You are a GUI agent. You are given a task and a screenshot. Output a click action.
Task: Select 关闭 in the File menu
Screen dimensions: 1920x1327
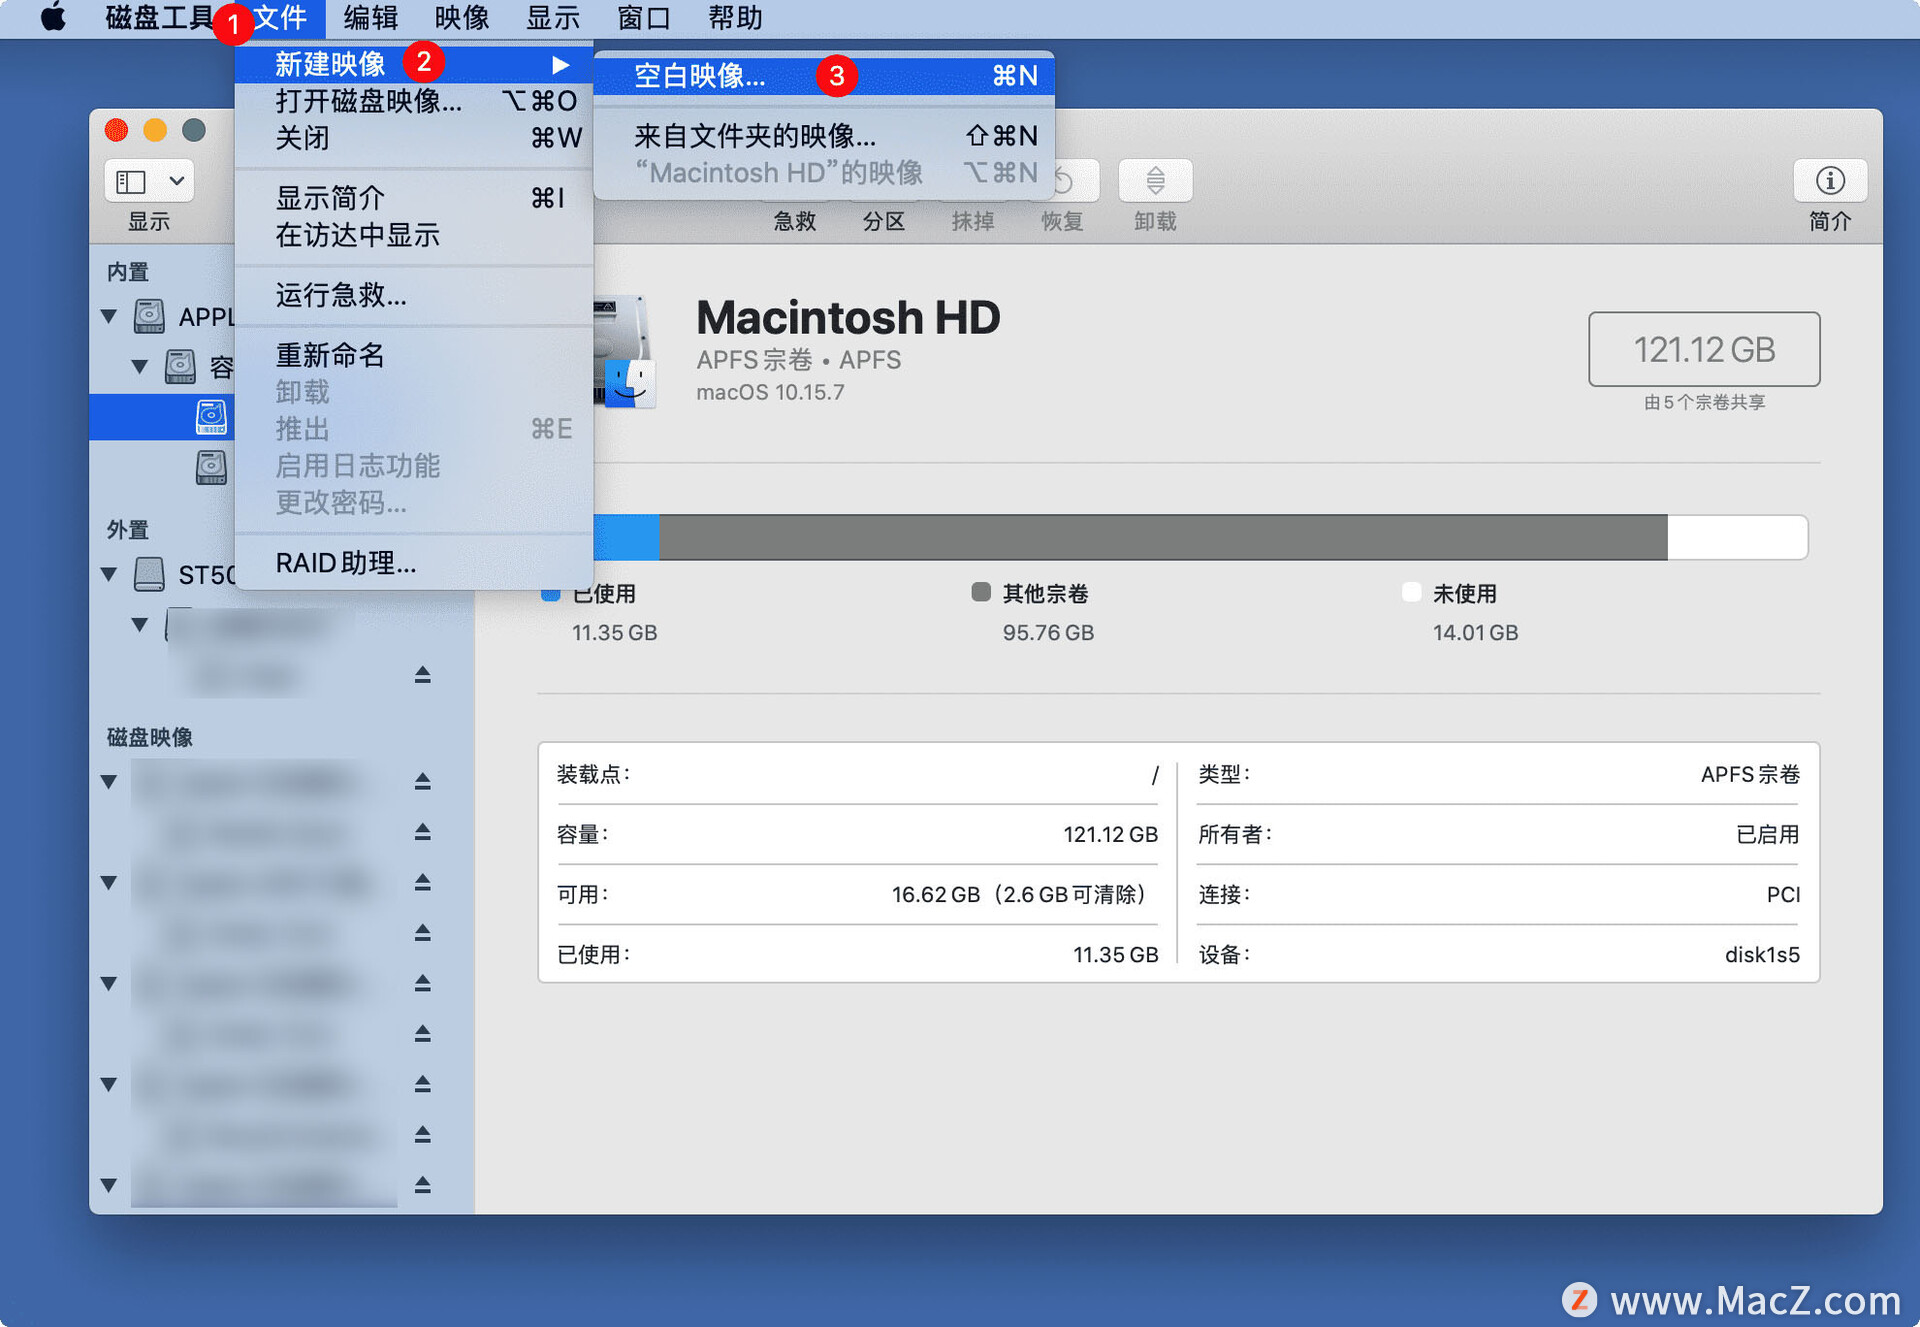pos(414,137)
